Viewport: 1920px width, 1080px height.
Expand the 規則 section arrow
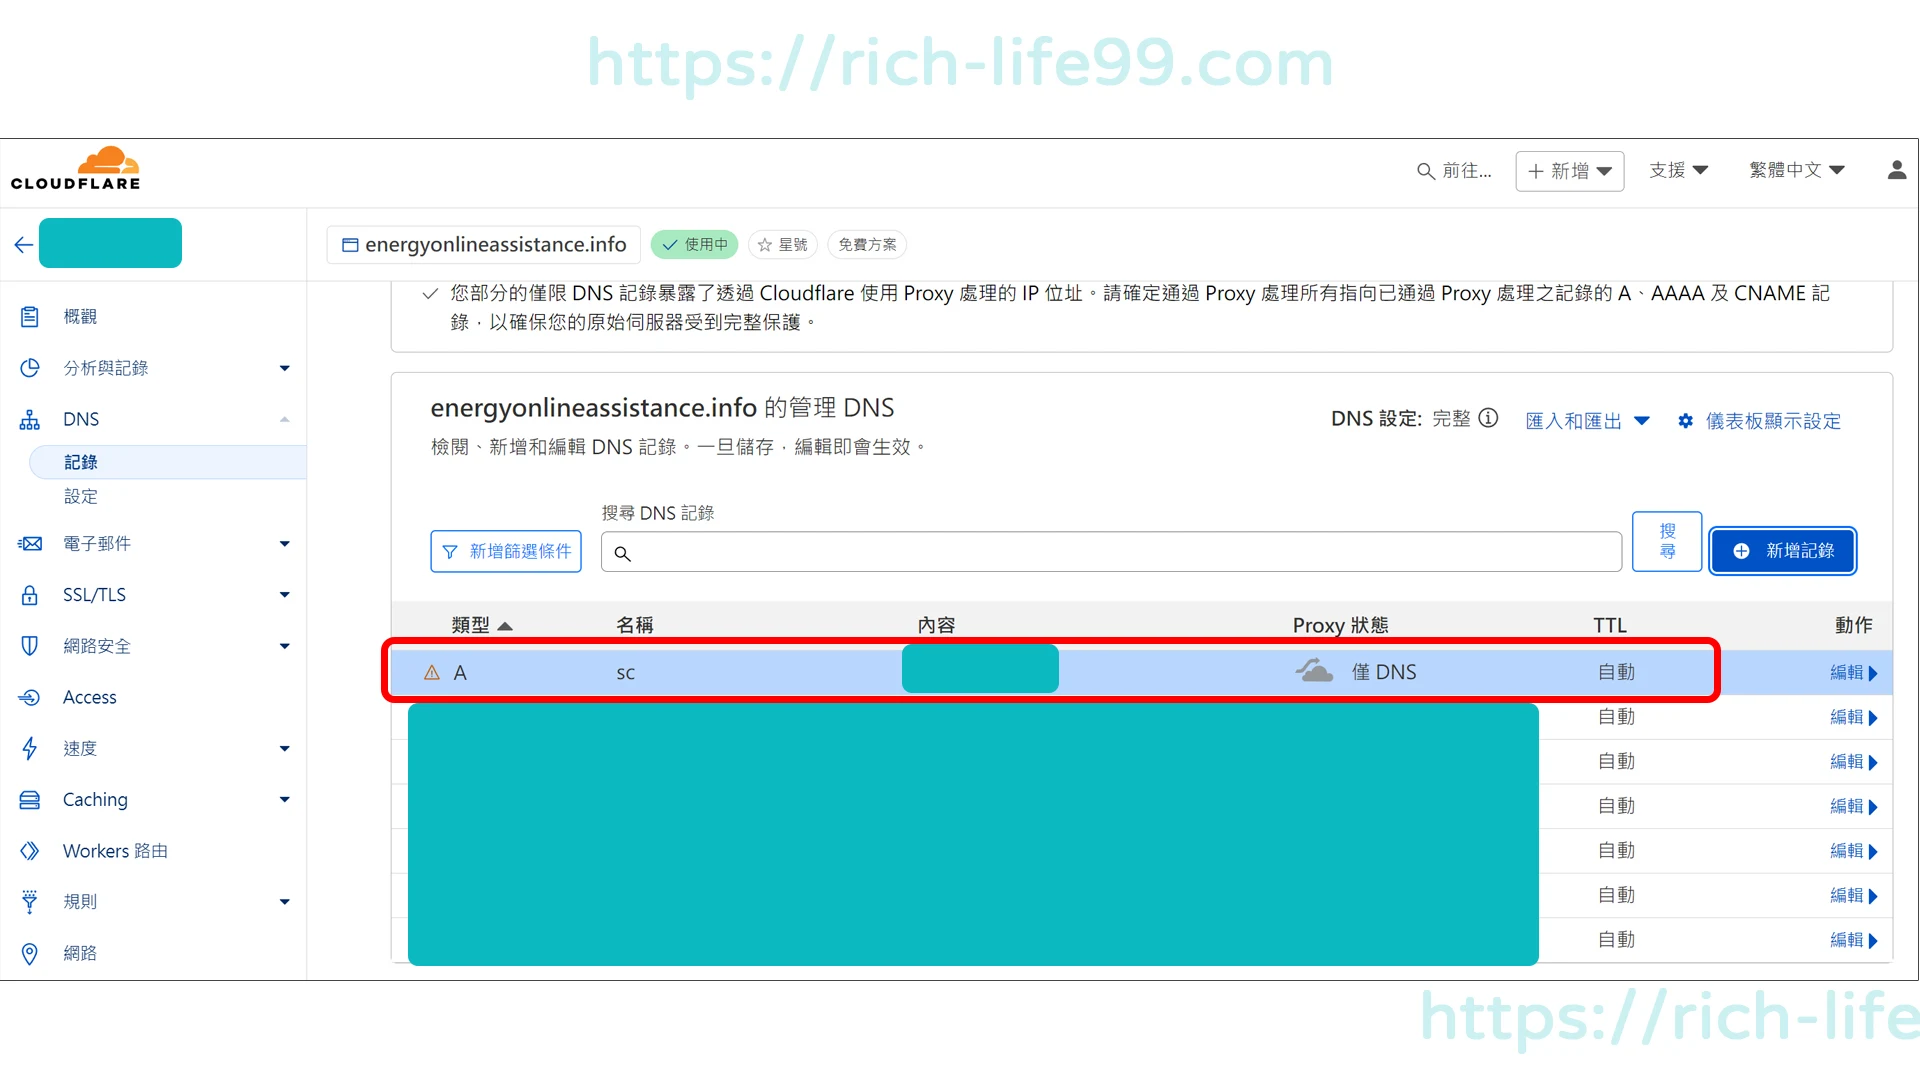pos(285,902)
